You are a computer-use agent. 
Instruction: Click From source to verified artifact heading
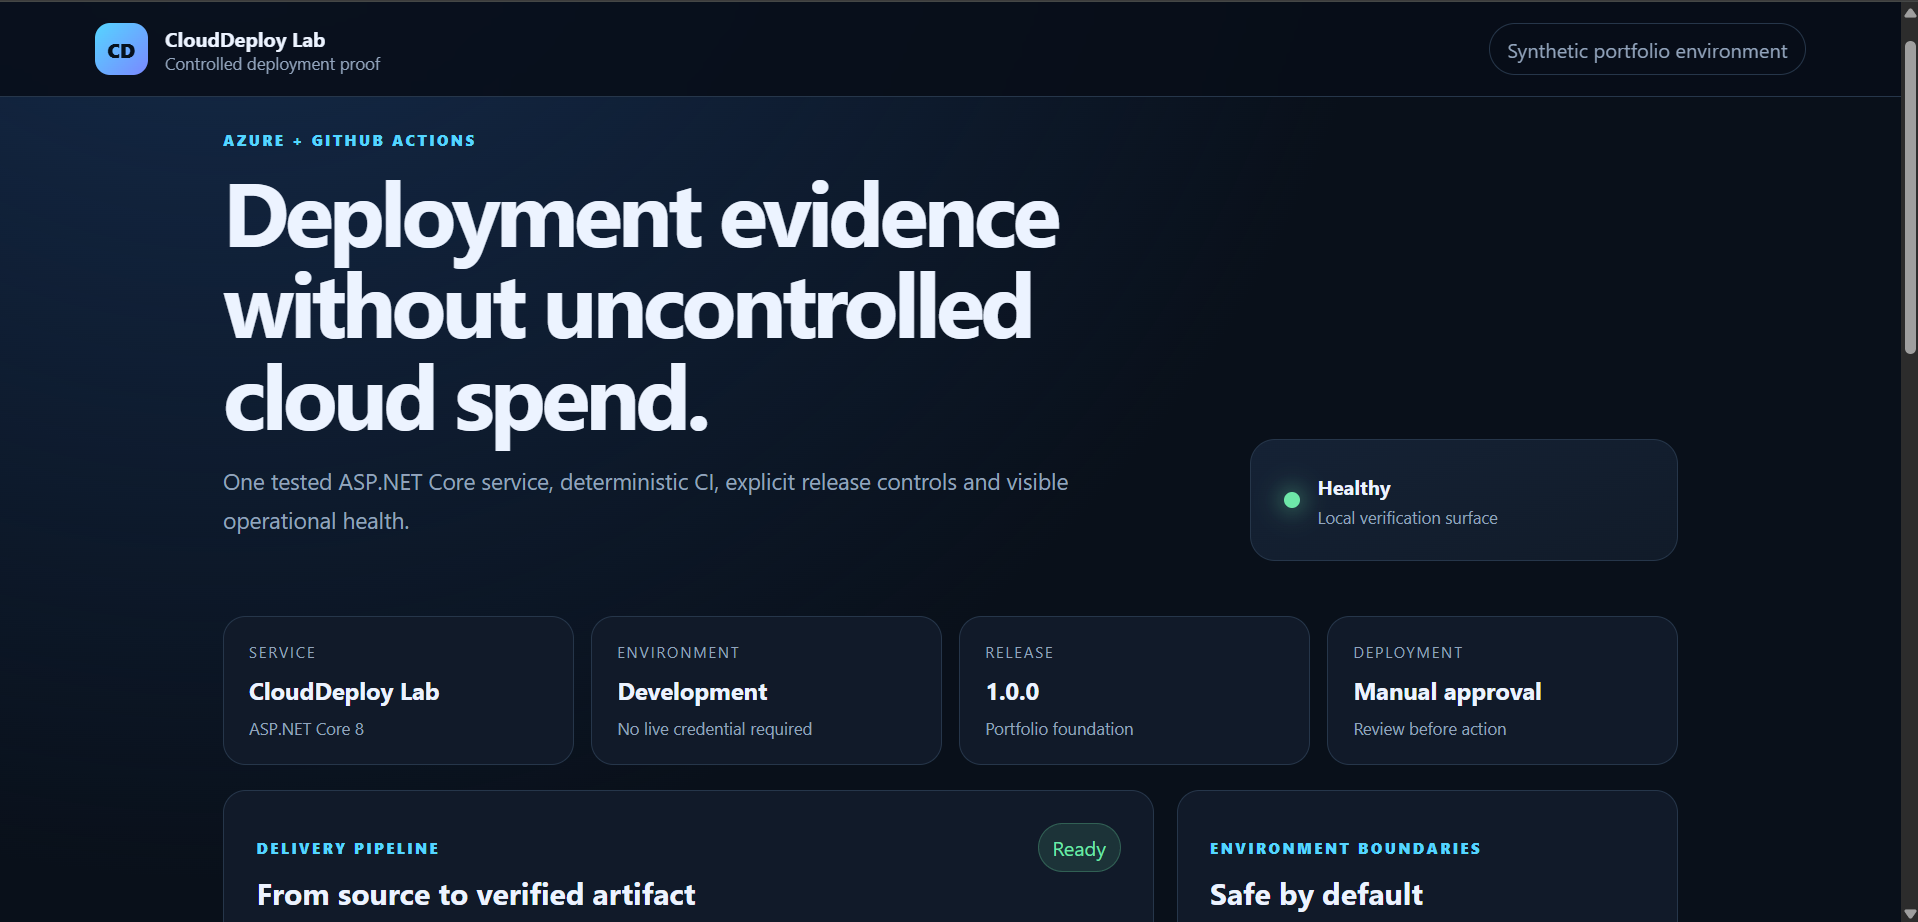click(x=476, y=895)
